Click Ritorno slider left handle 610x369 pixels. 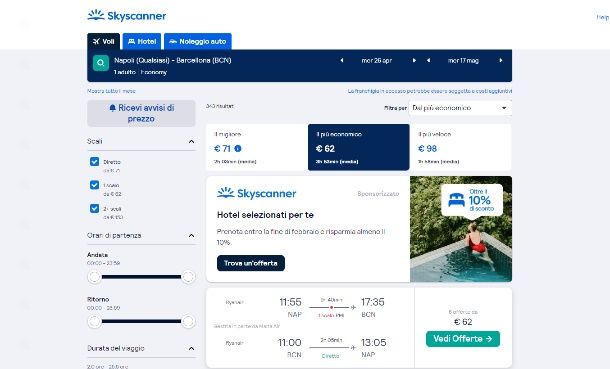tap(94, 322)
